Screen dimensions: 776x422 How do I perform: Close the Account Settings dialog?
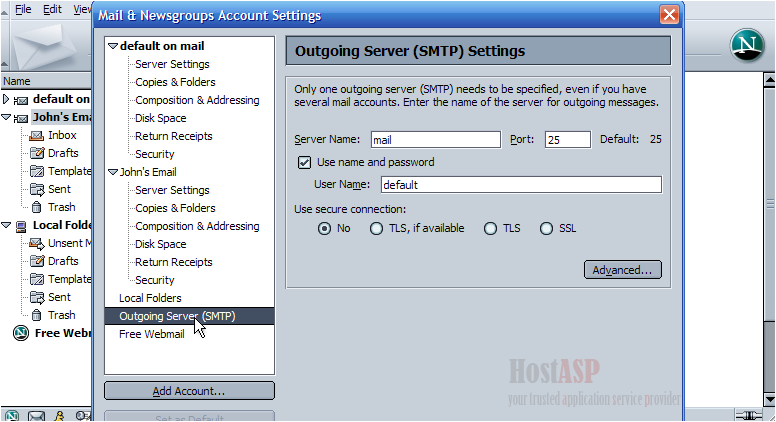coord(669,15)
